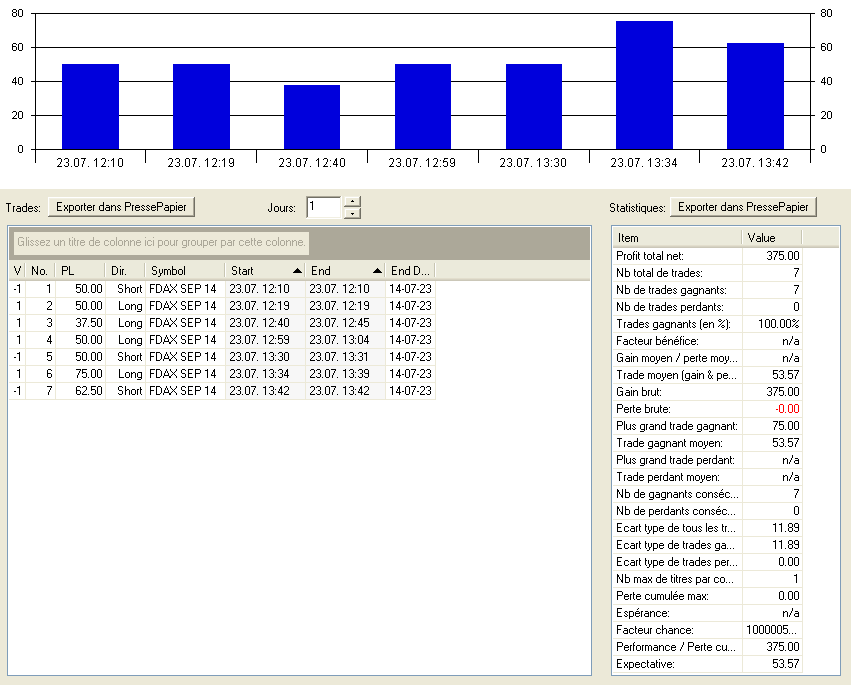Click the No. column header

(41, 271)
